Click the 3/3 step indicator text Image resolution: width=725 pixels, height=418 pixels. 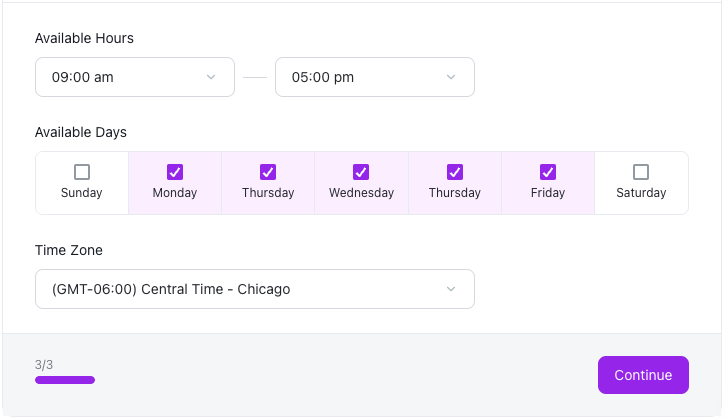click(x=44, y=365)
